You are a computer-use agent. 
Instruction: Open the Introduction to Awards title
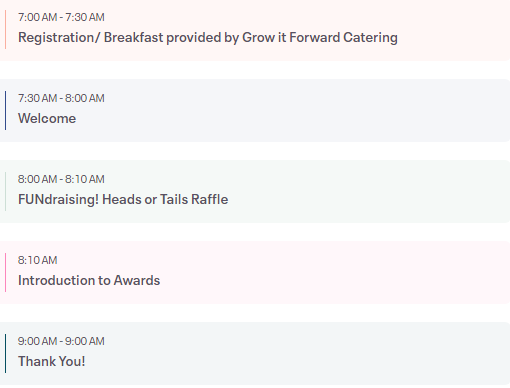point(89,280)
